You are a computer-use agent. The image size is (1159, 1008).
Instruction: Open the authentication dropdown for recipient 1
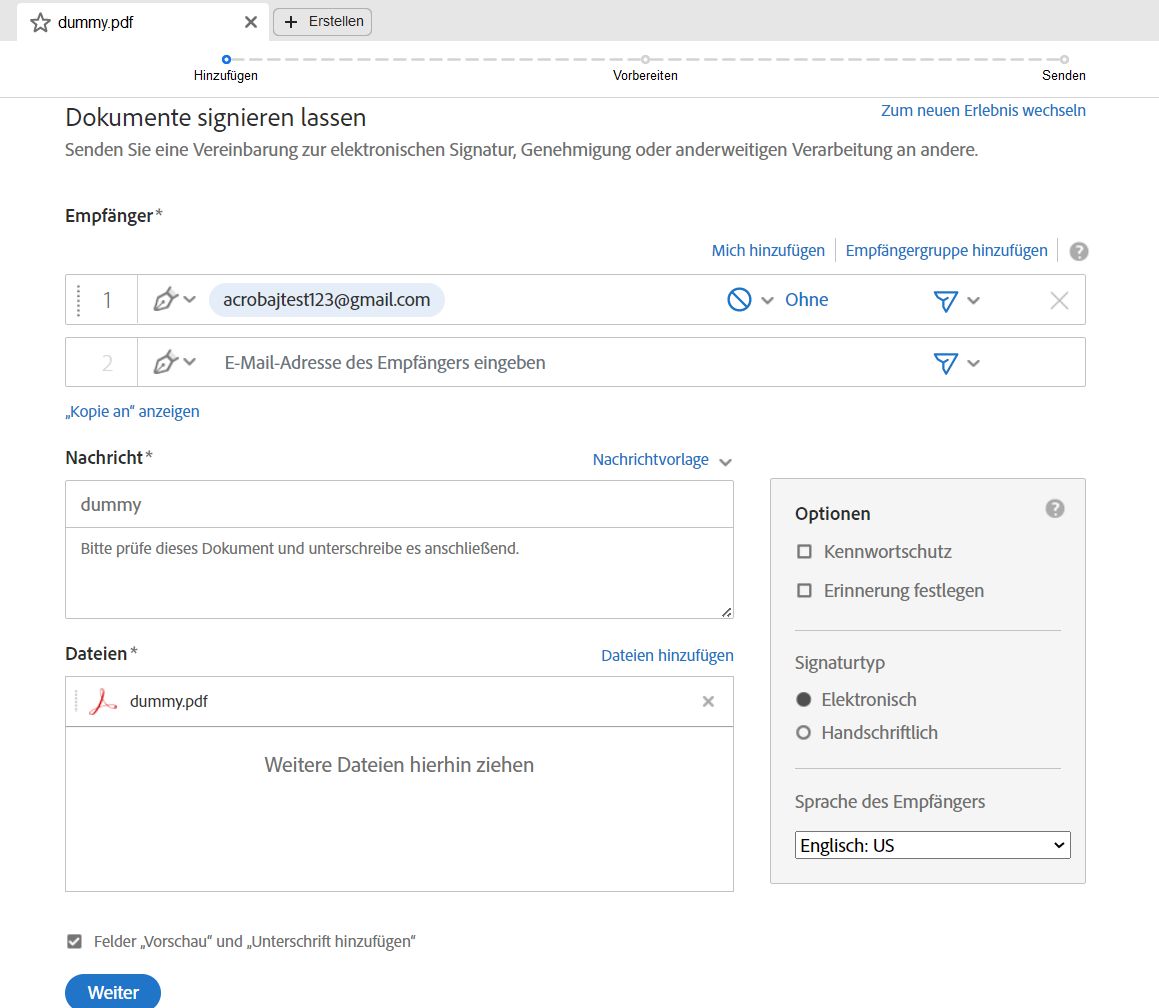768,299
